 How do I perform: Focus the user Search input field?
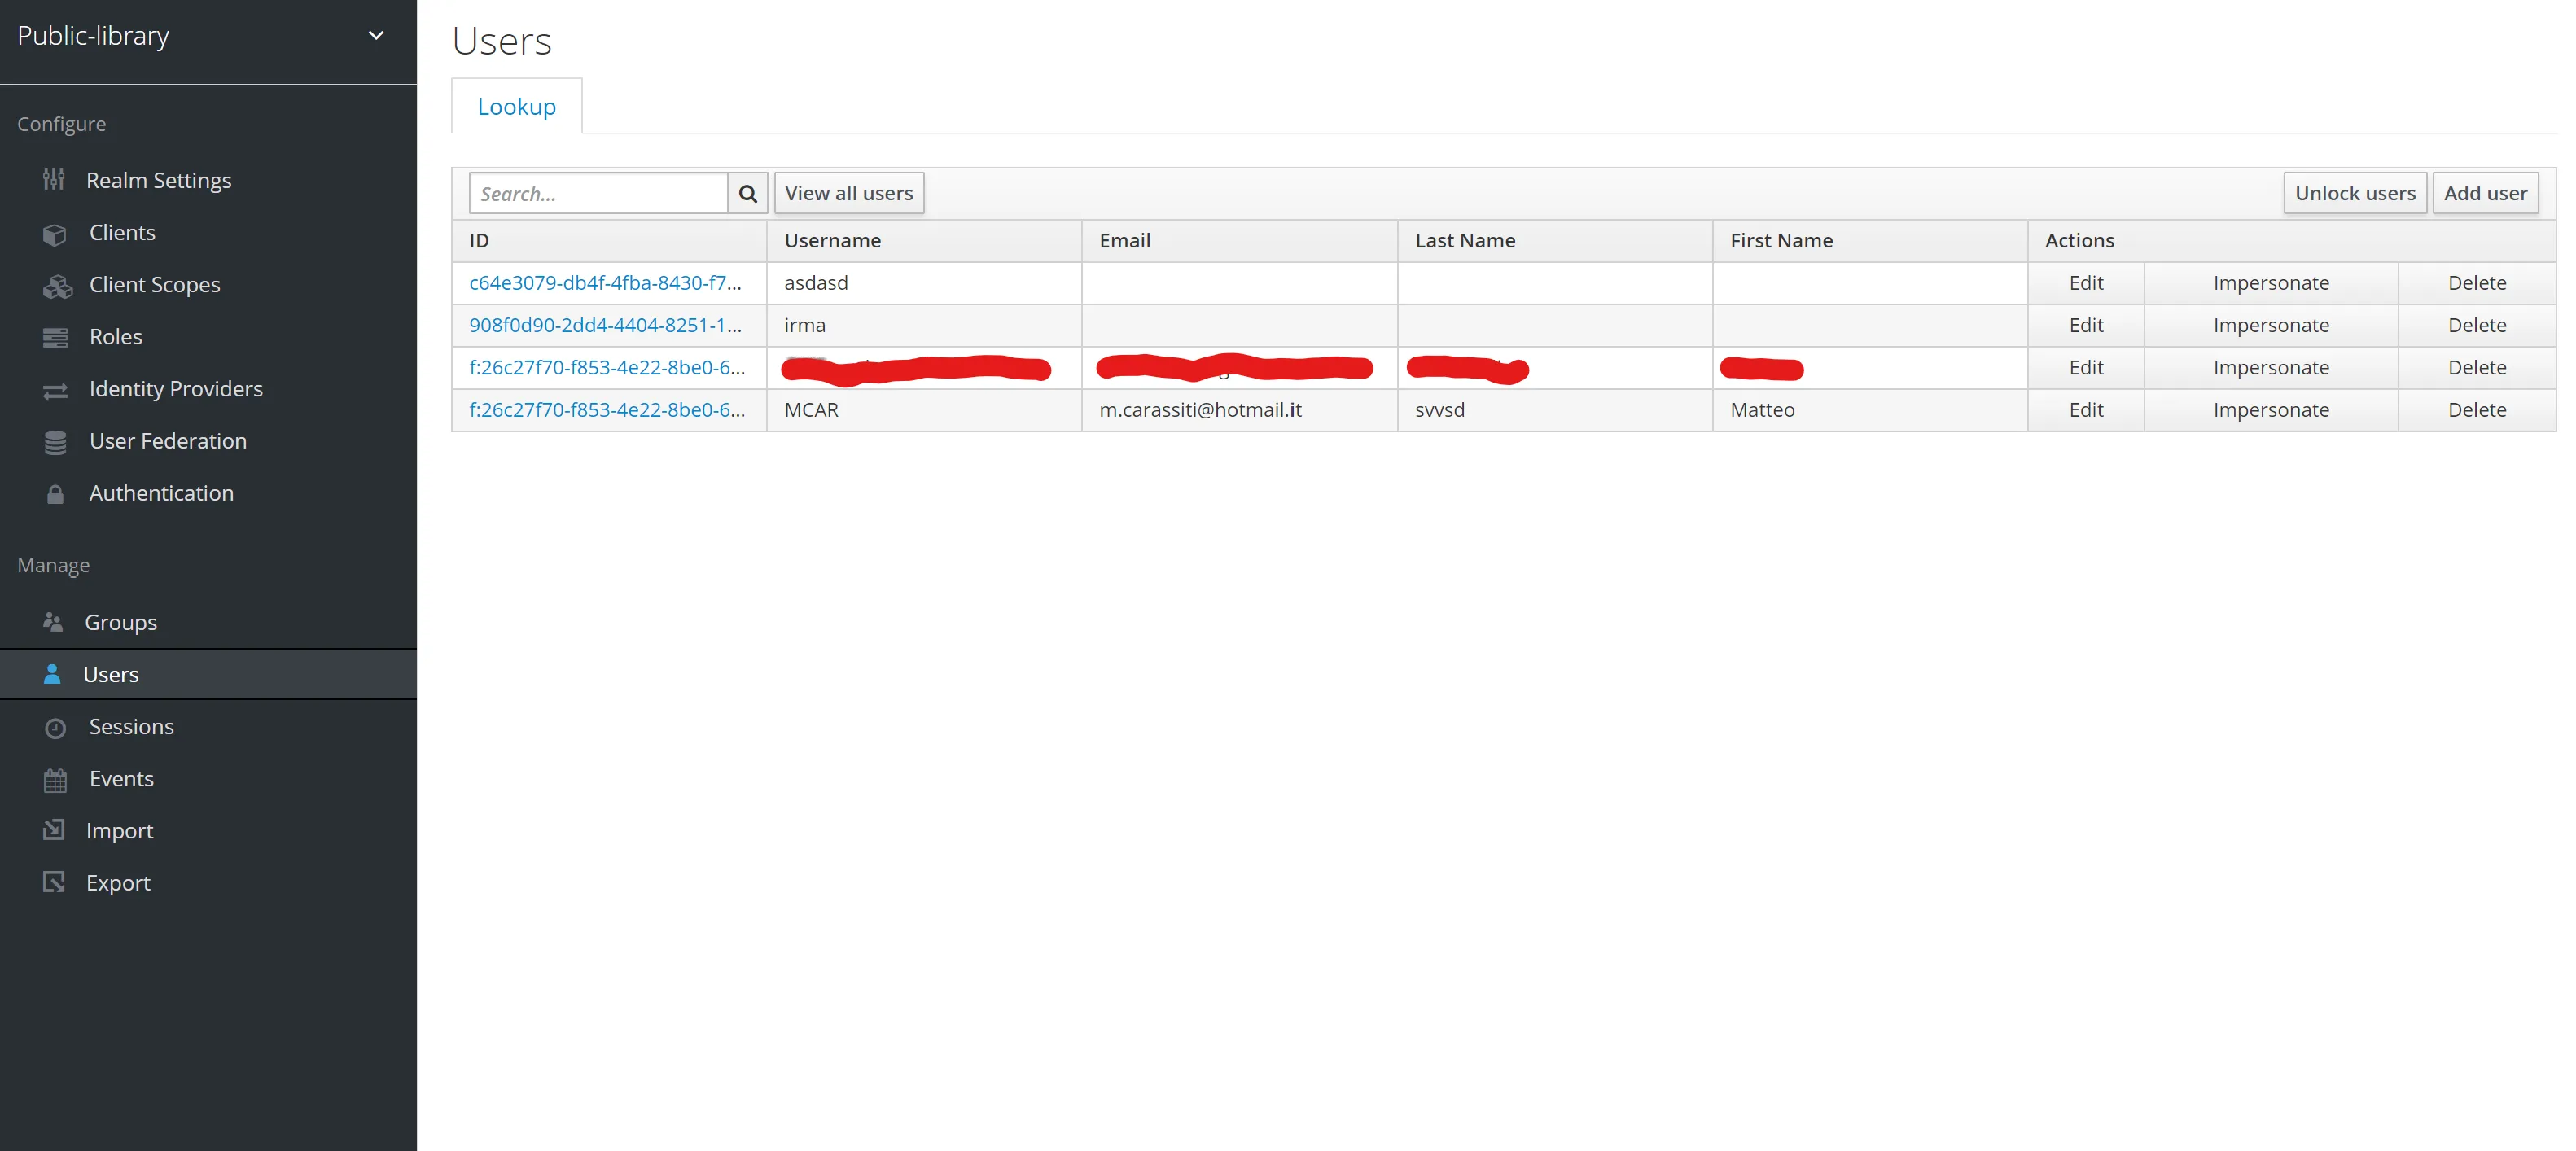pos(598,194)
